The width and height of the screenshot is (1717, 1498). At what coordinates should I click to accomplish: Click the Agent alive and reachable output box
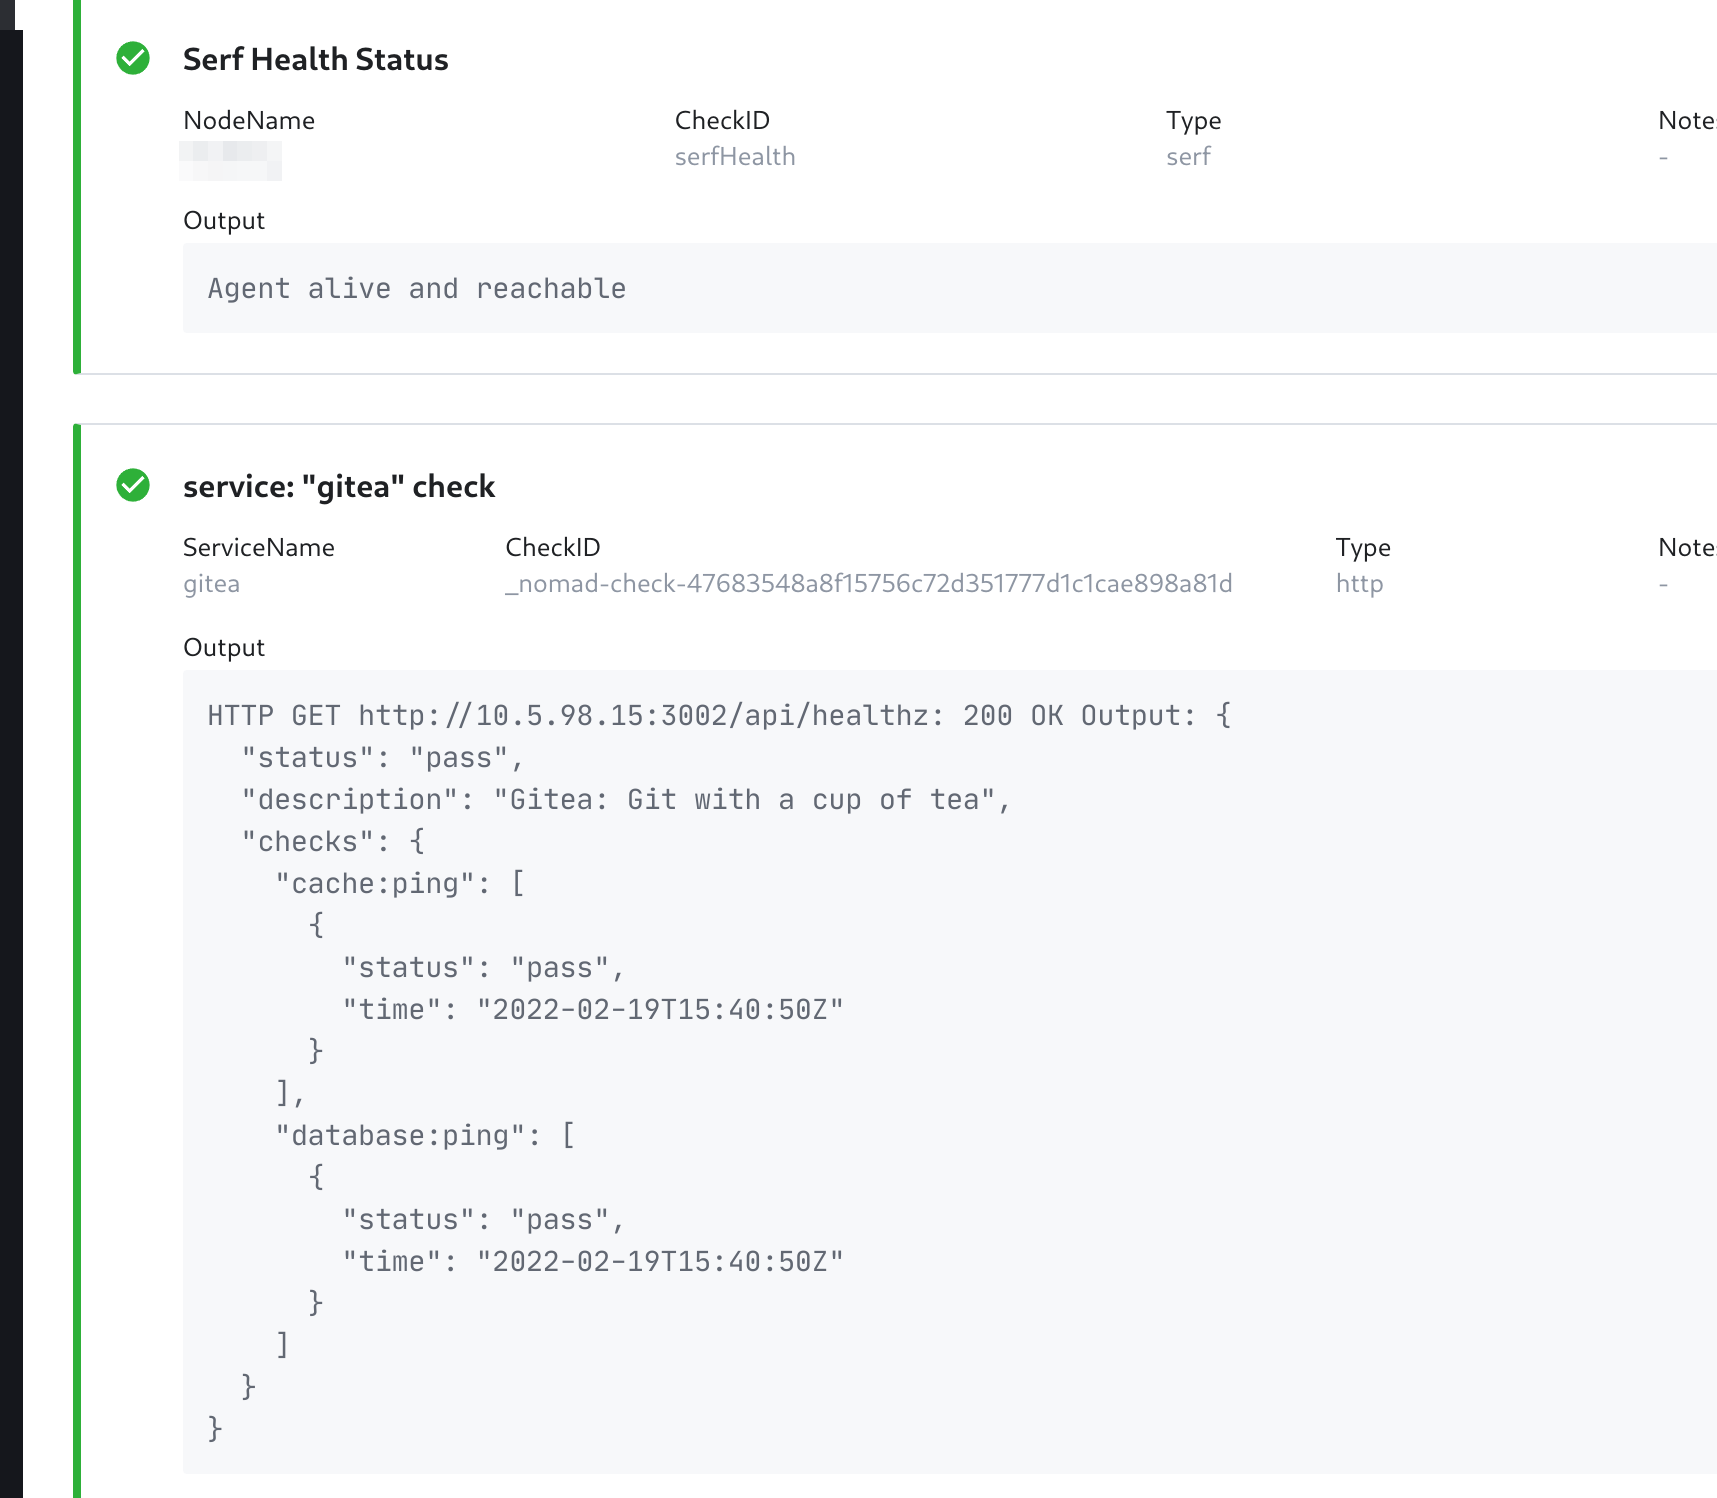point(949,288)
